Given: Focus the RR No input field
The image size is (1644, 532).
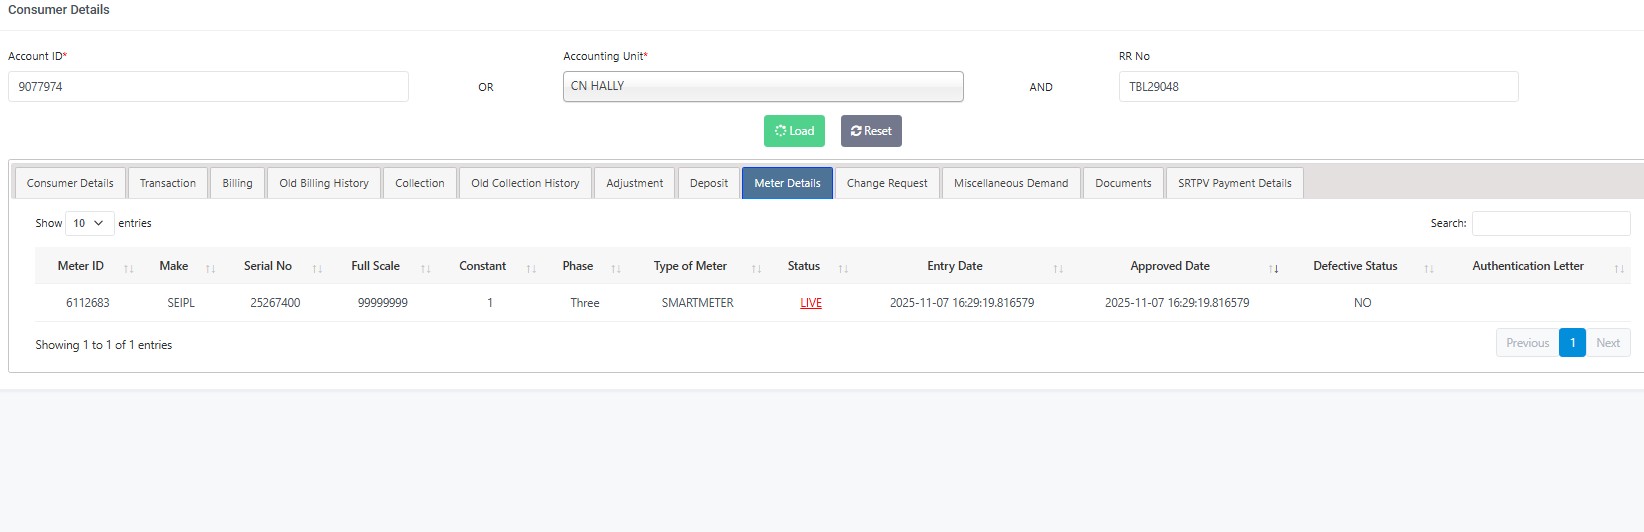Looking at the screenshot, I should 1318,86.
